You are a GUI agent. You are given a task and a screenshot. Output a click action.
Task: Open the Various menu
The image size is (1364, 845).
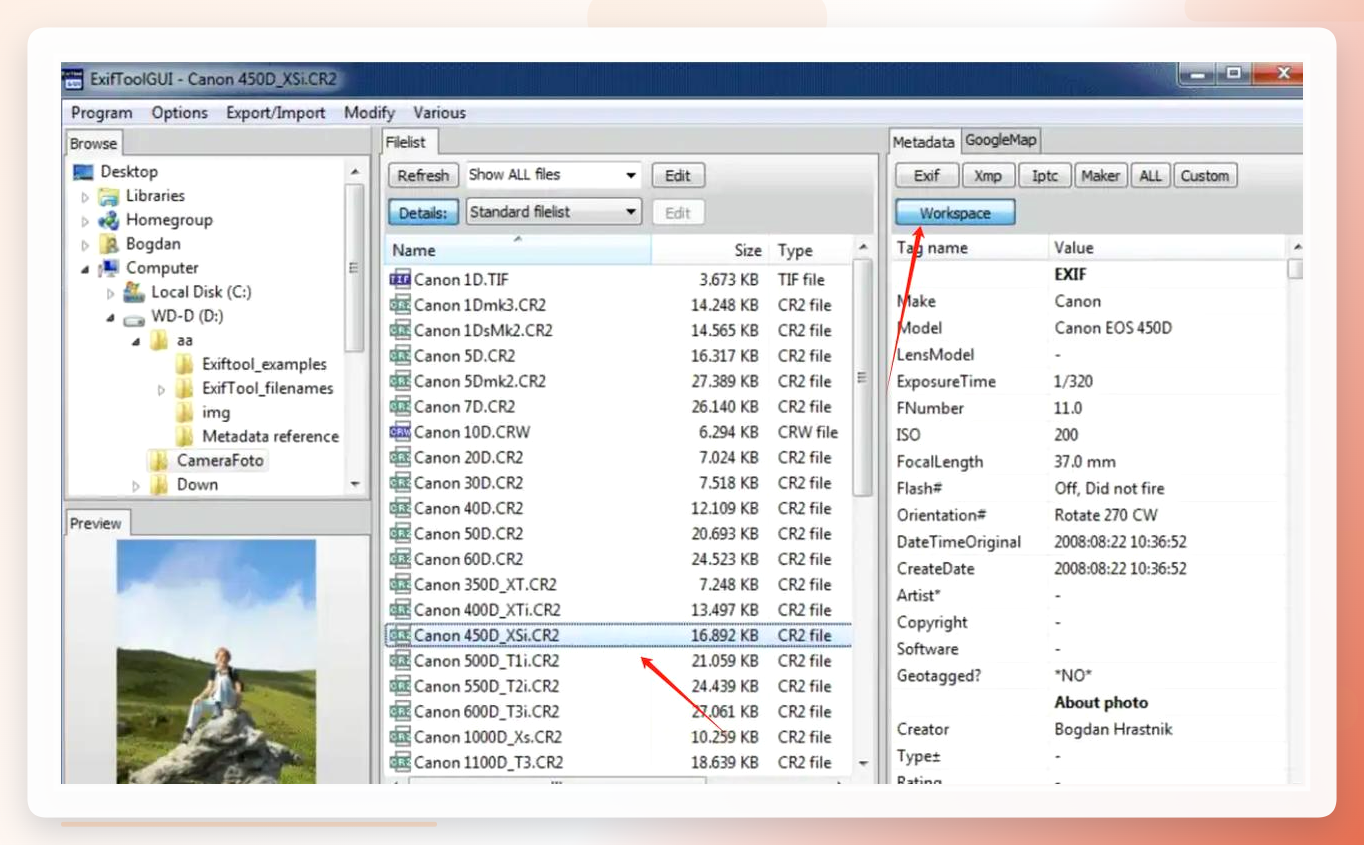coord(439,113)
